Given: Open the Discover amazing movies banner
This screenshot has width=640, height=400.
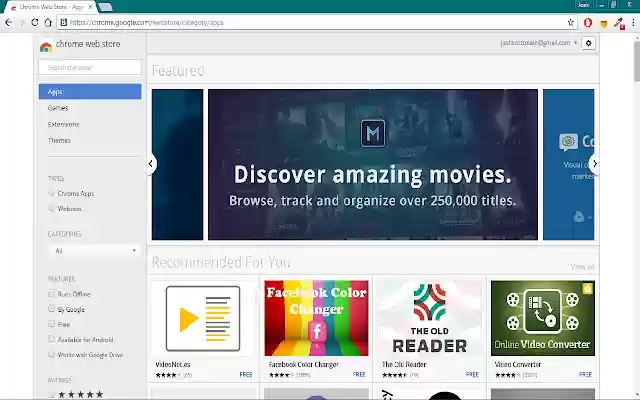Looking at the screenshot, I should (x=373, y=164).
